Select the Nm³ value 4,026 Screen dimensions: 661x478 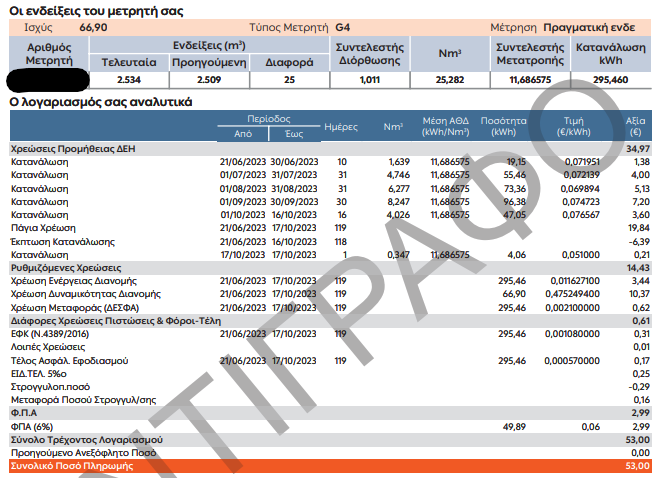click(x=398, y=215)
